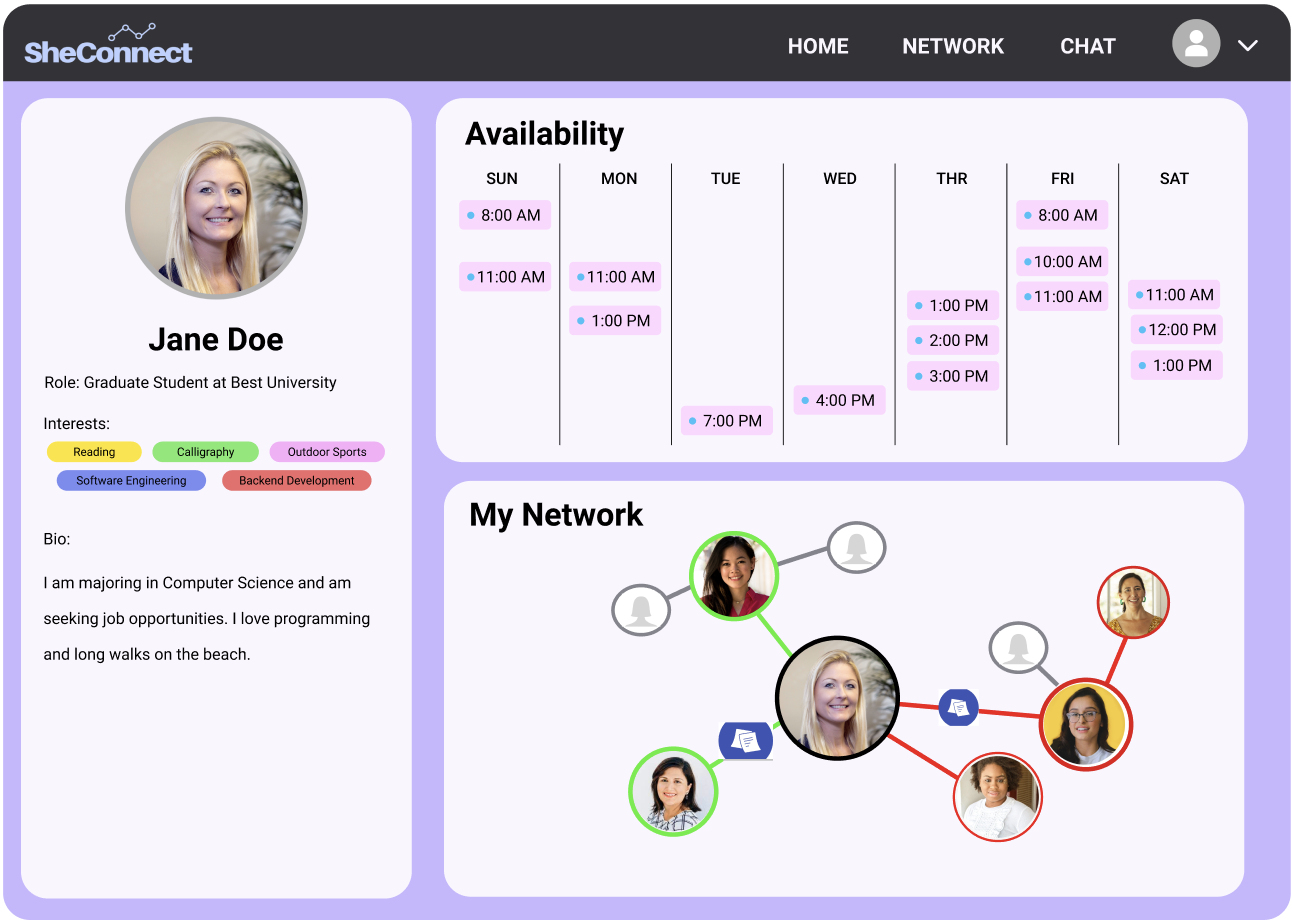This screenshot has width=1292, height=922.
Task: Open the woman with glasses network node
Action: click(x=1085, y=723)
